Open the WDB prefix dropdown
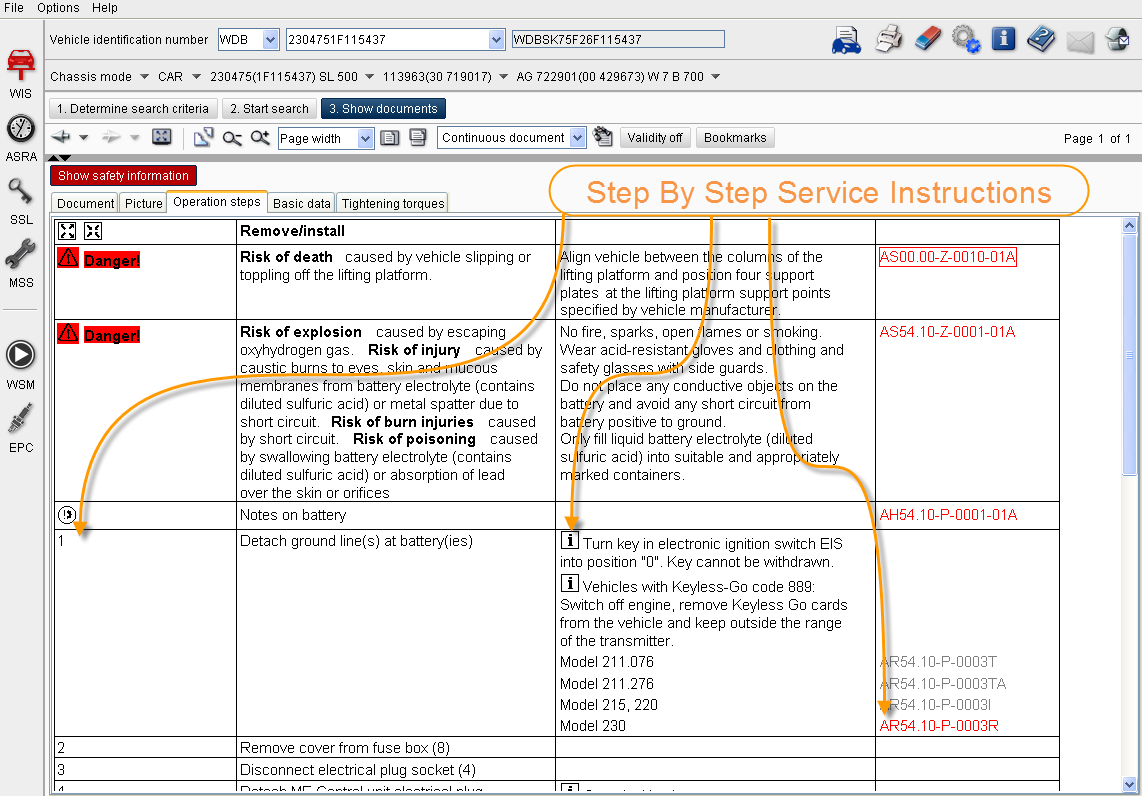This screenshot has width=1142, height=796. [x=270, y=39]
